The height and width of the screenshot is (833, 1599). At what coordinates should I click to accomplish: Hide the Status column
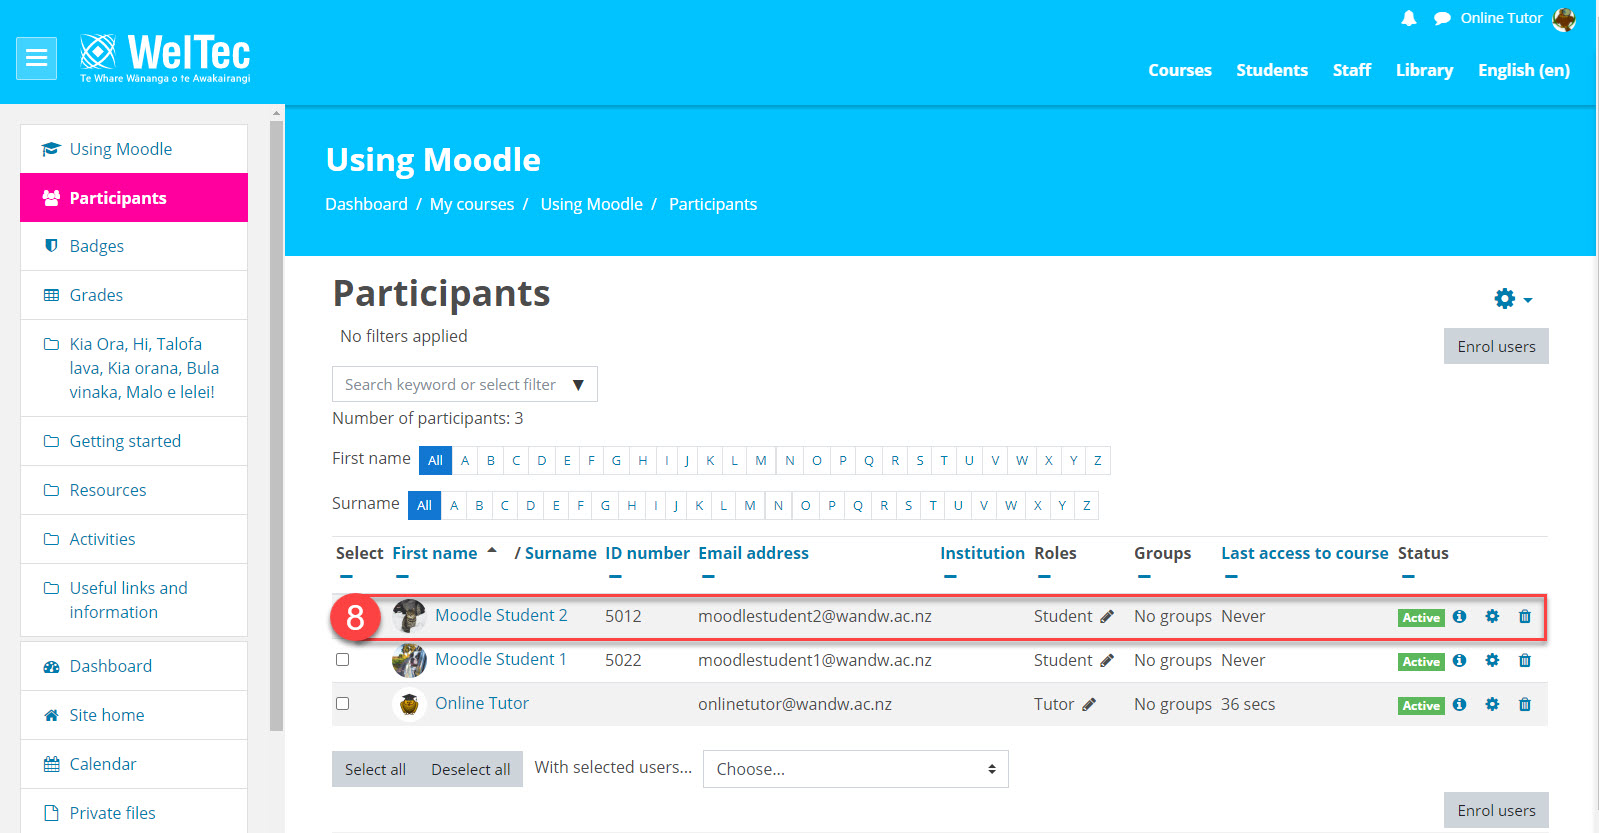pos(1408,577)
